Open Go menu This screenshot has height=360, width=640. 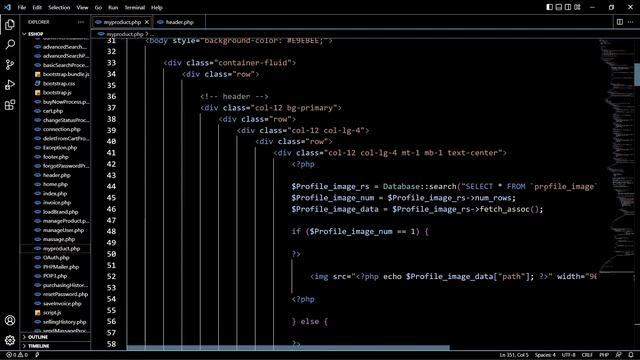point(98,7)
